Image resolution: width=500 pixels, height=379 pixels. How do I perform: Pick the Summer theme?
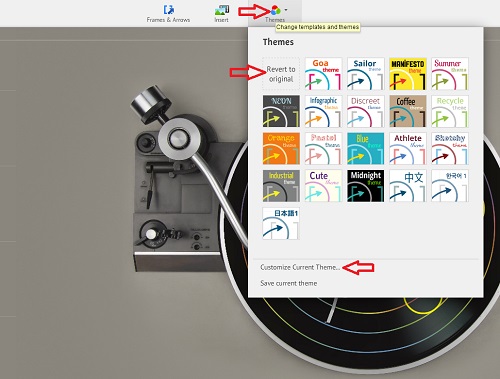pyautogui.click(x=450, y=74)
